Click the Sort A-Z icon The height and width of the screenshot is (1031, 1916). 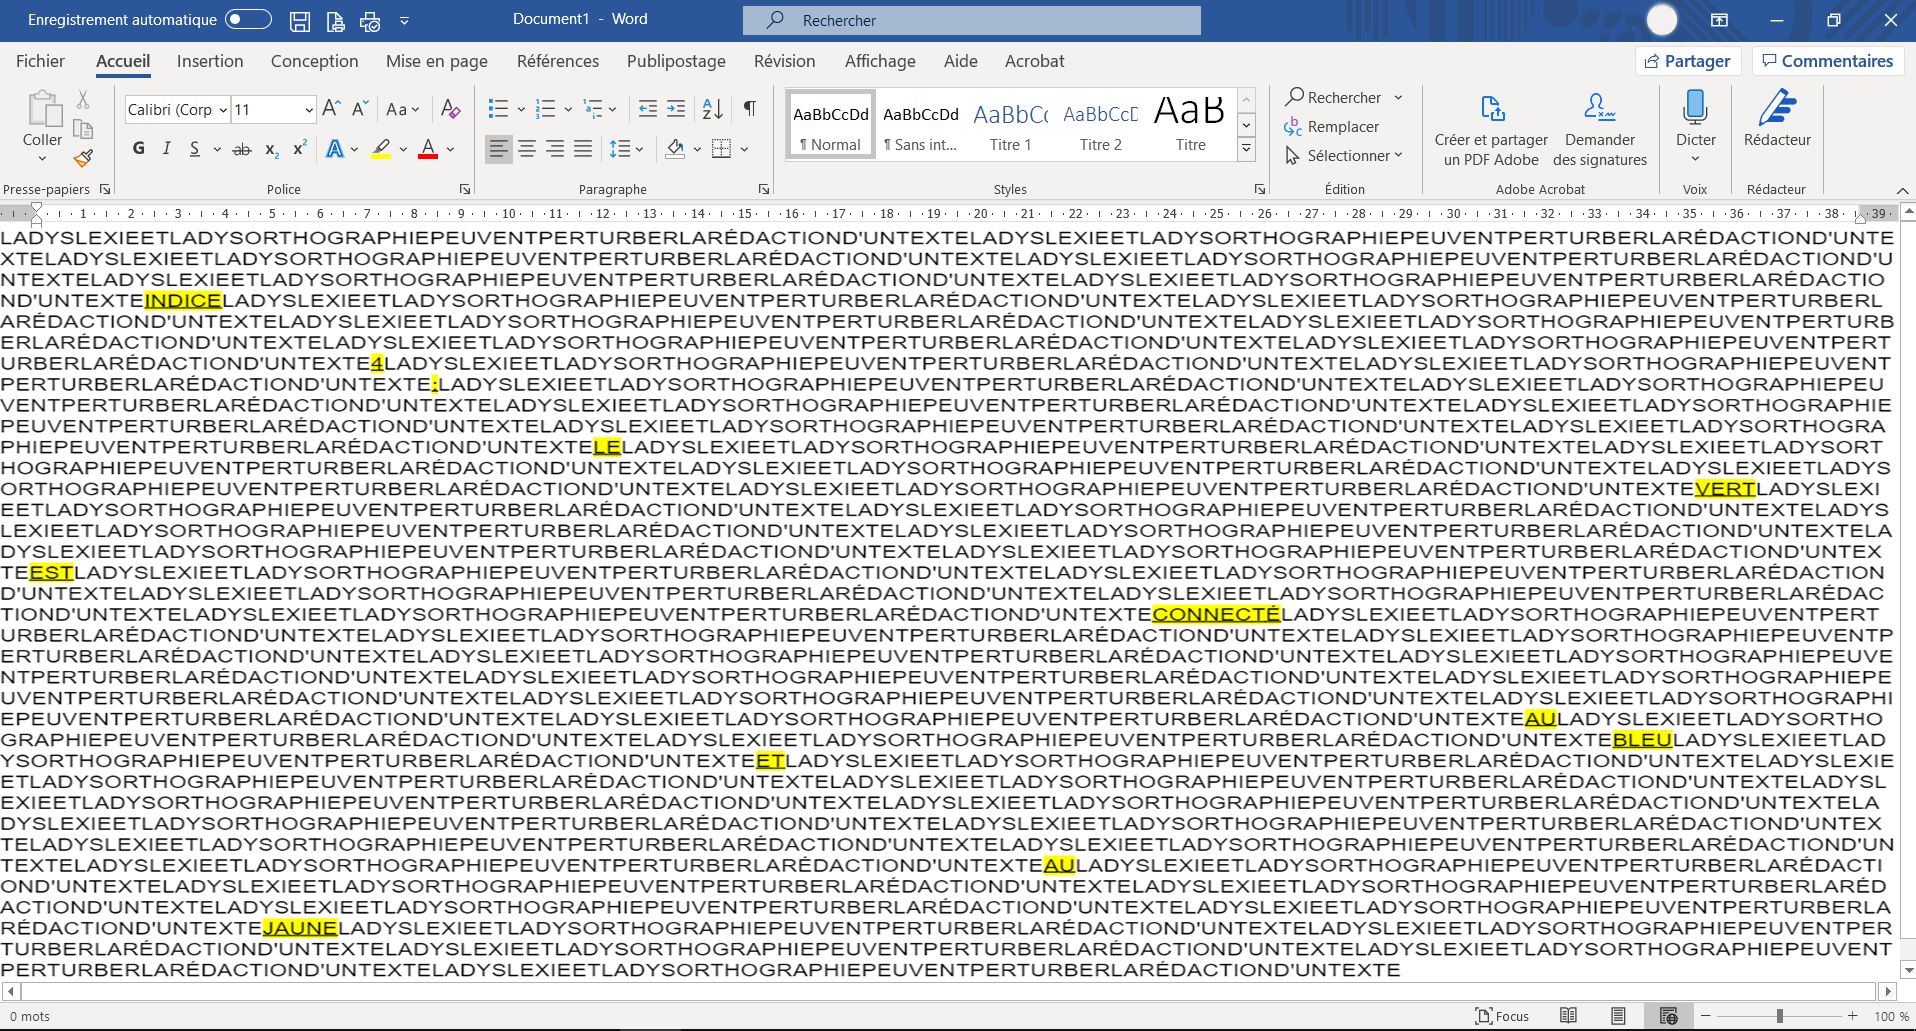(x=712, y=108)
